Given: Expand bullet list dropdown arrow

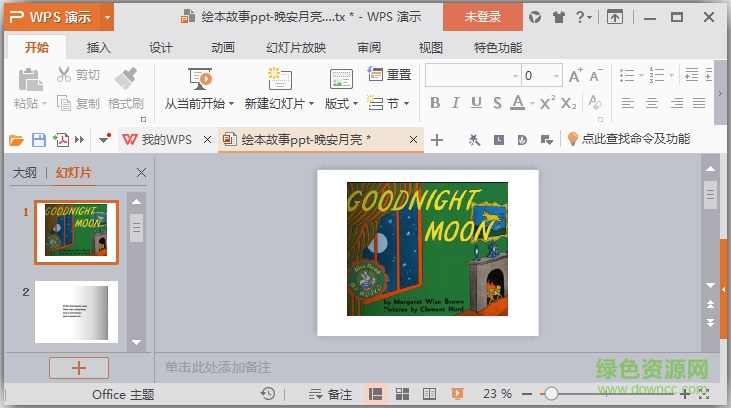Looking at the screenshot, I should tap(641, 75).
